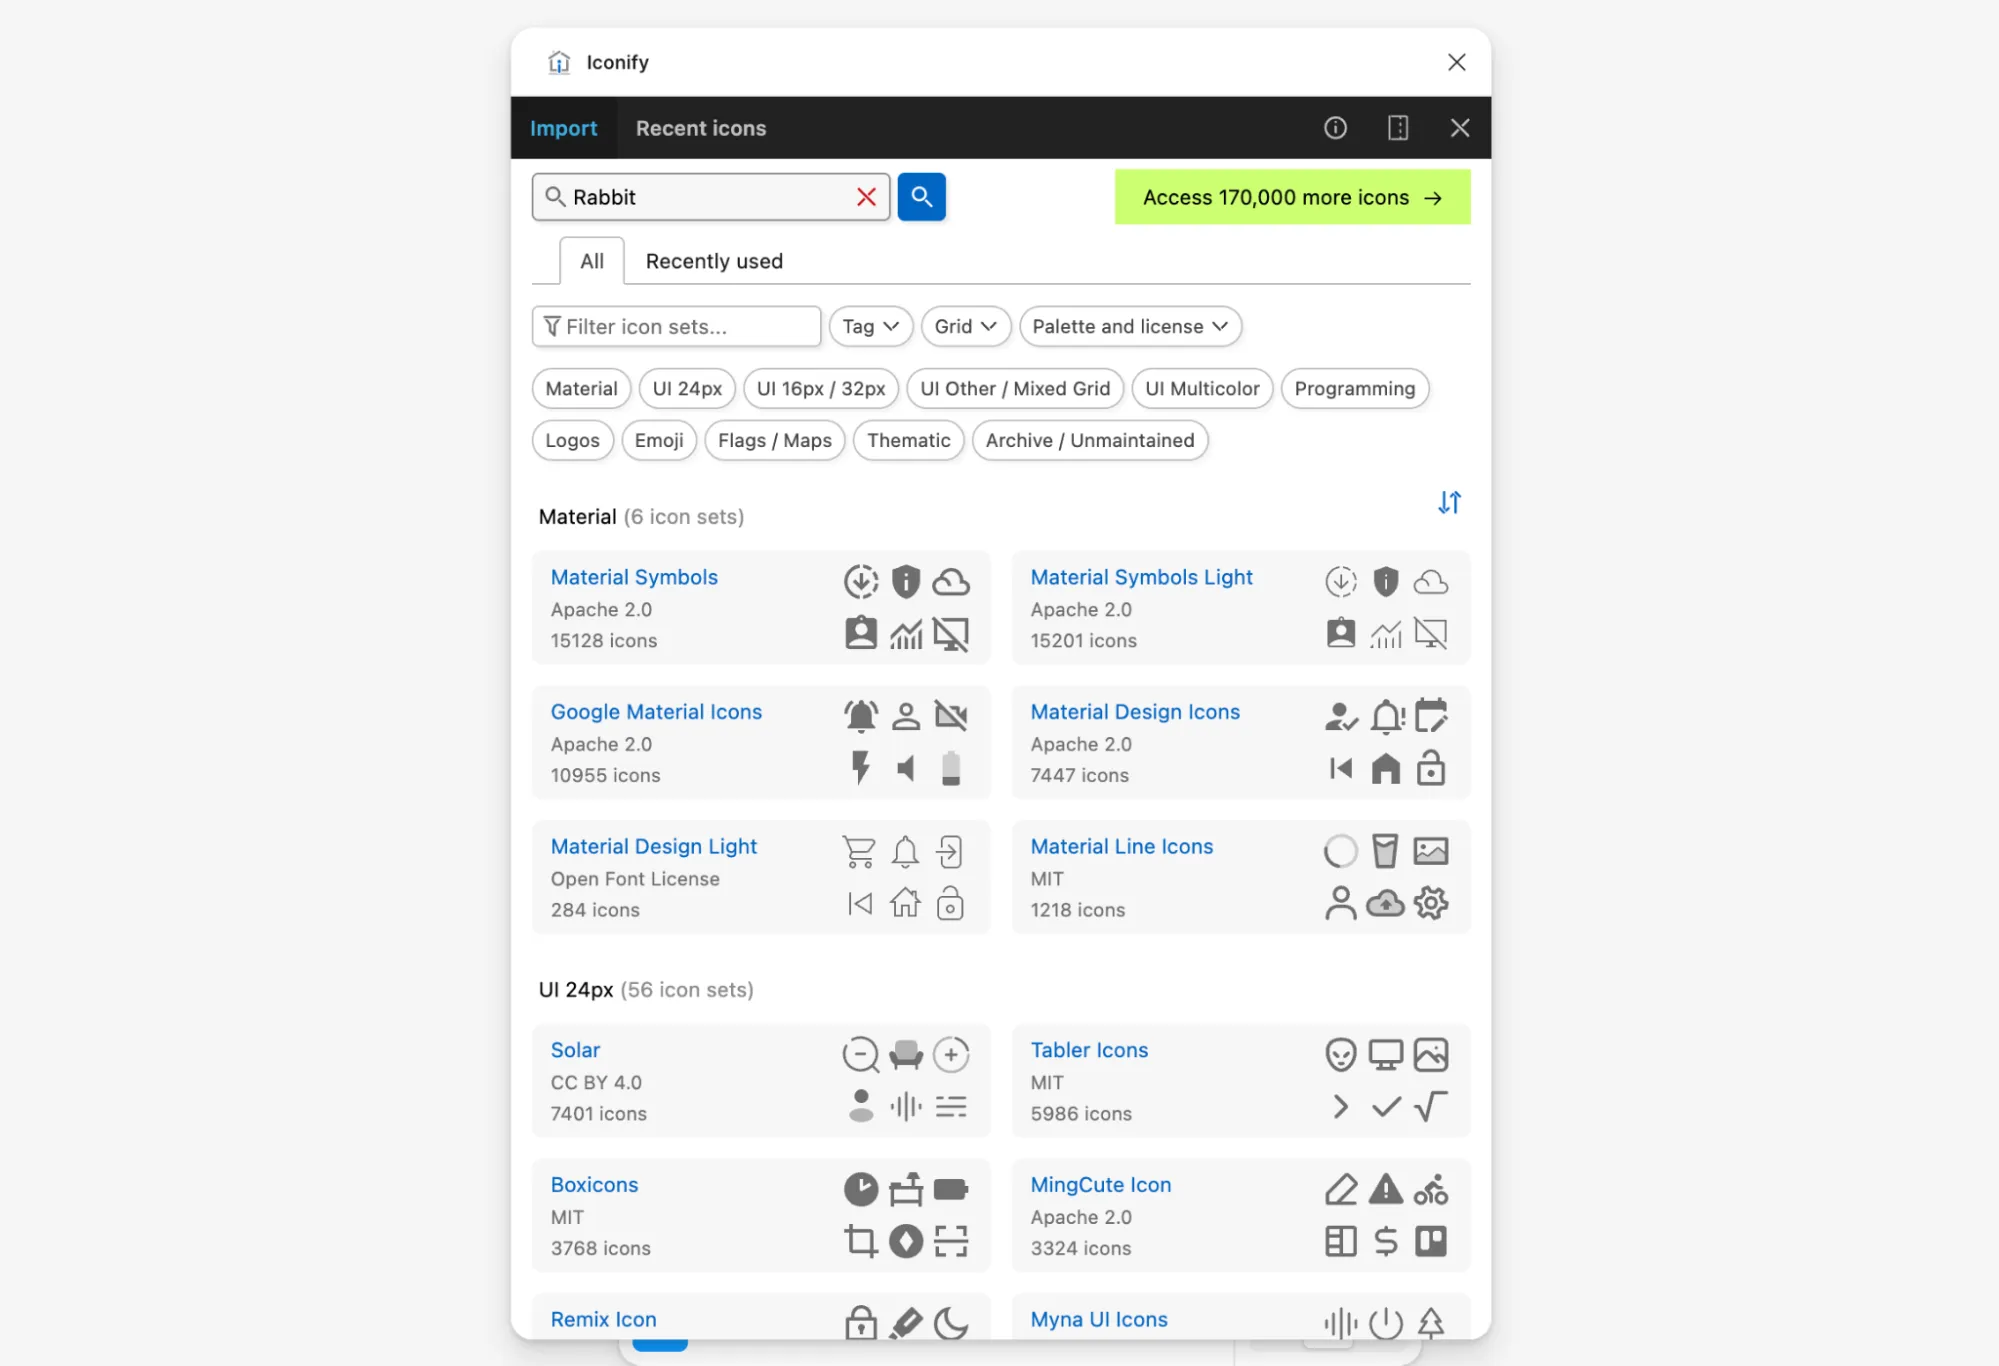Click the blue search magnifier button
The image size is (1999, 1366).
(x=921, y=197)
